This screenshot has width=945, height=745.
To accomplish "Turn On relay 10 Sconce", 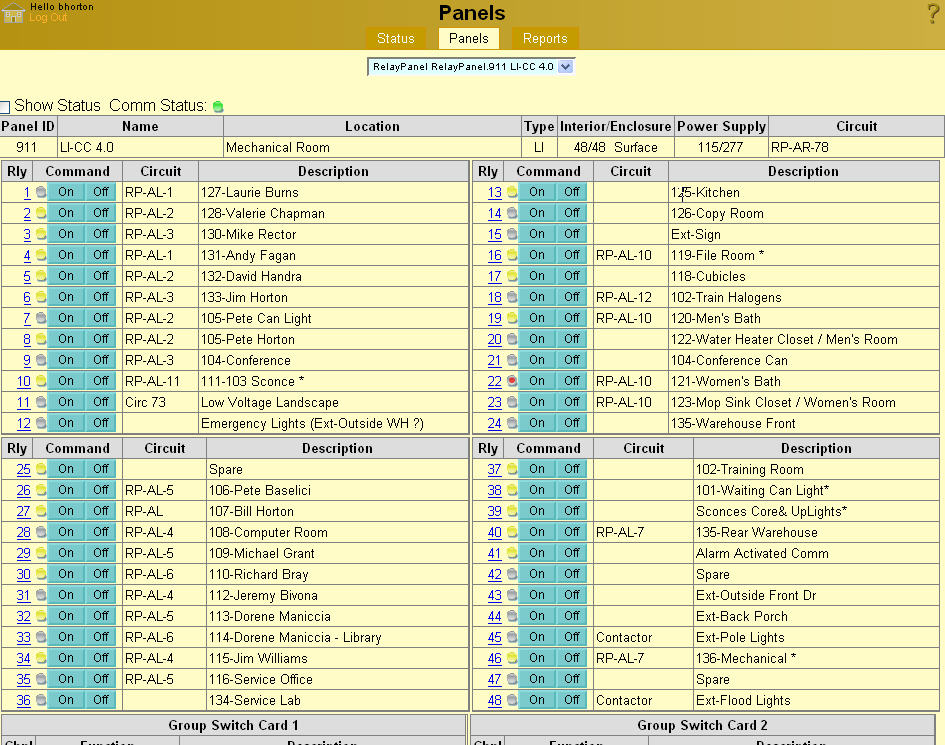I will tap(66, 381).
